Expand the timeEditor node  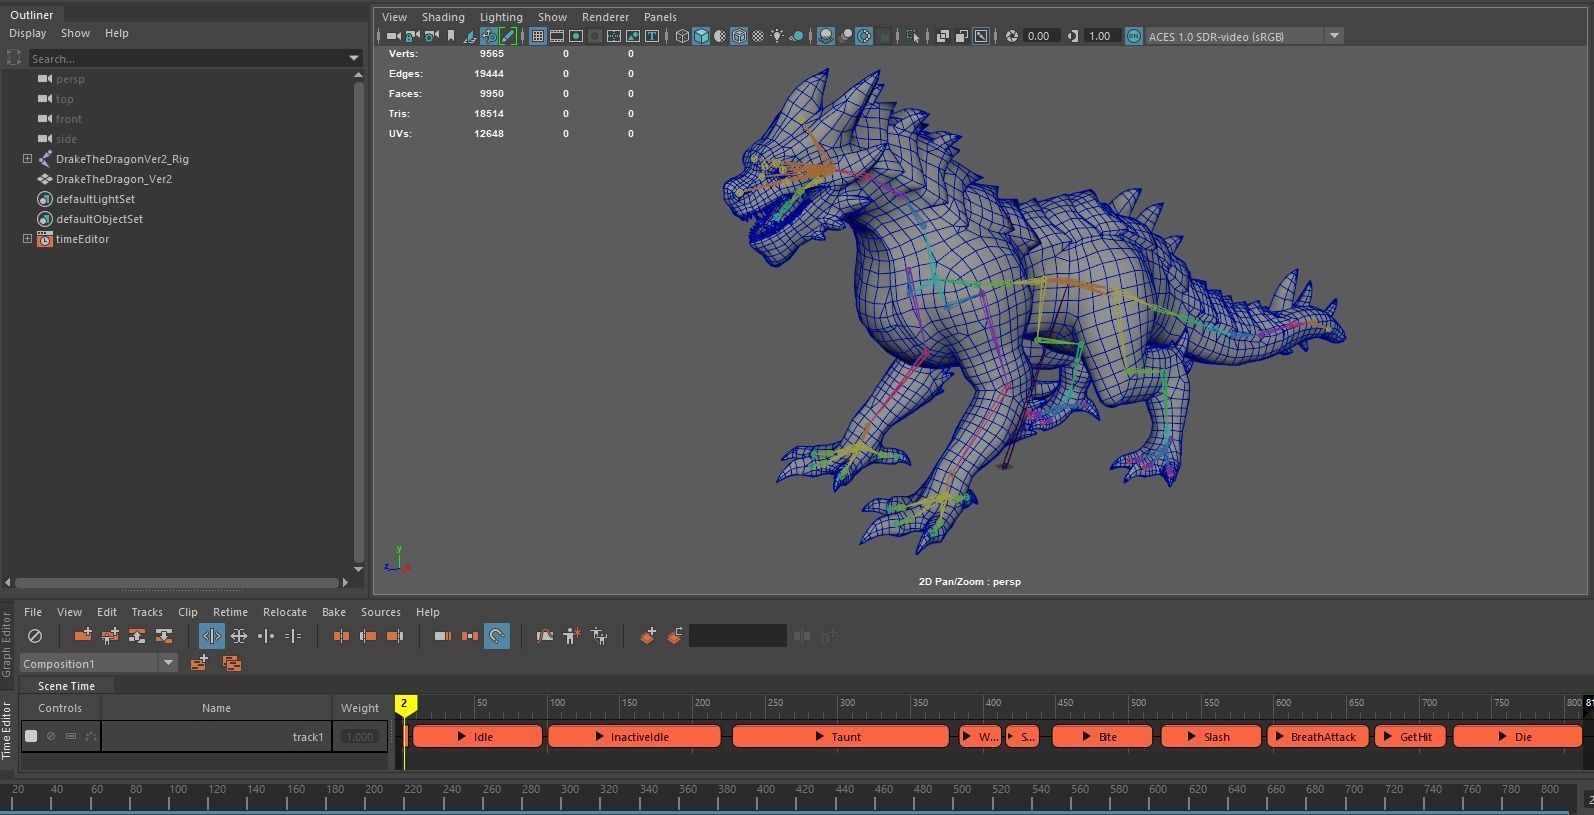tap(28, 239)
